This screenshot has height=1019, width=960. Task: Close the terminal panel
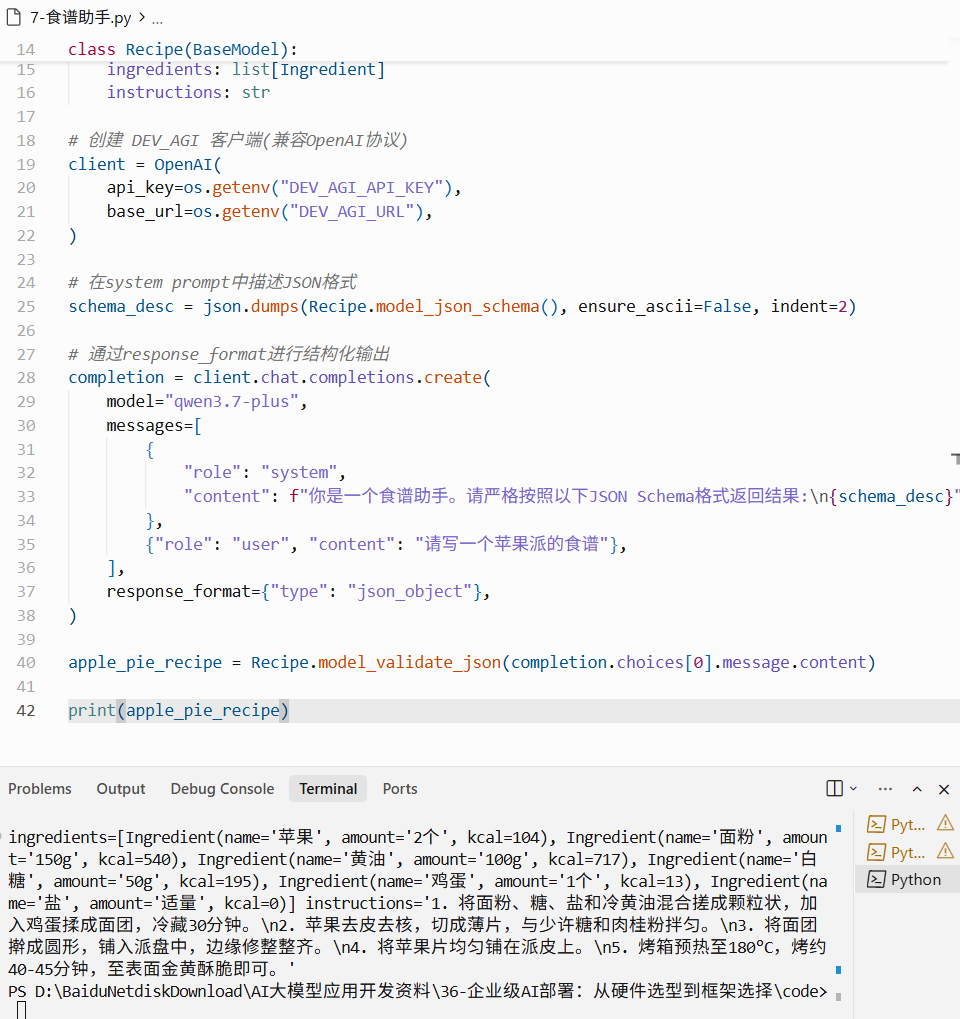[x=944, y=789]
